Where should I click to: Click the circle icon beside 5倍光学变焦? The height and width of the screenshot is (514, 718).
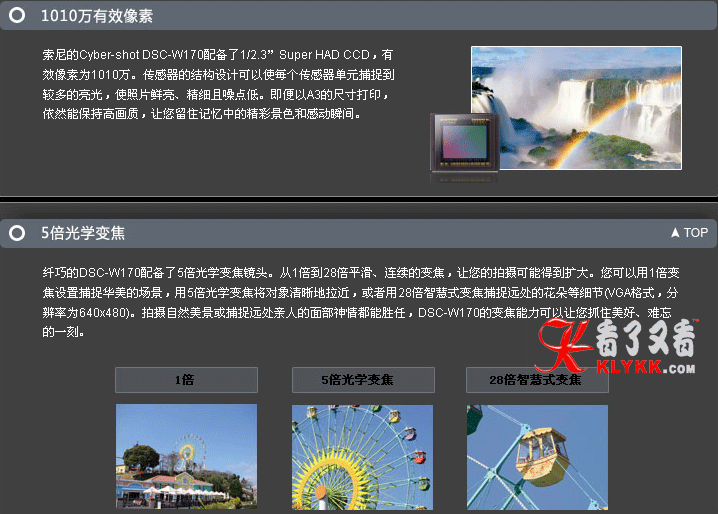coord(17,233)
